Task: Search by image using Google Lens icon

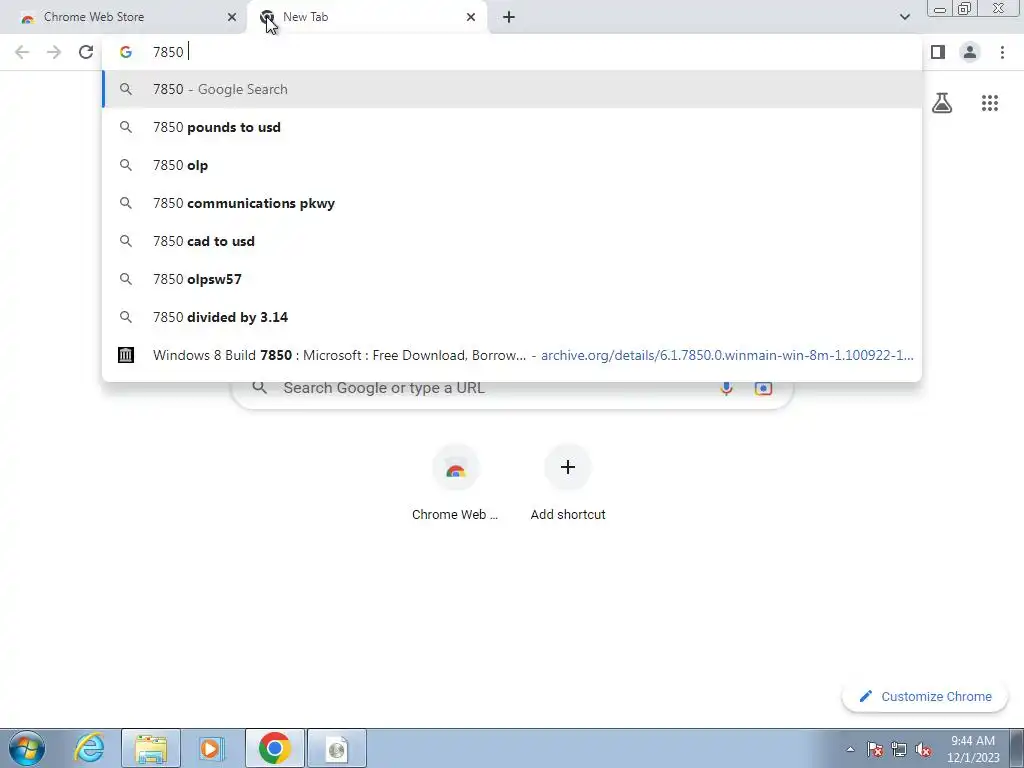Action: click(763, 388)
